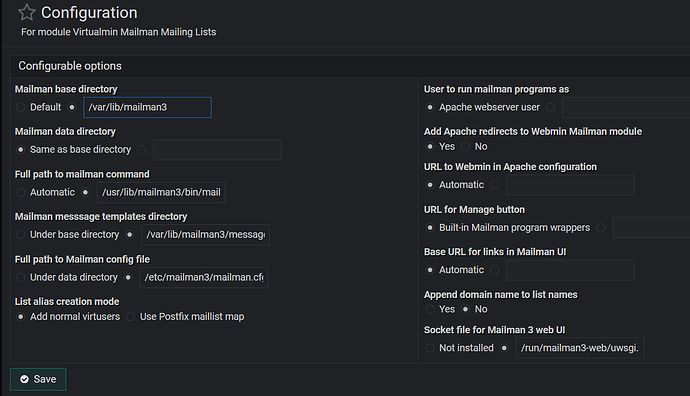Click the 'Socket file for Mailman 3 web UI' label

coord(495,330)
